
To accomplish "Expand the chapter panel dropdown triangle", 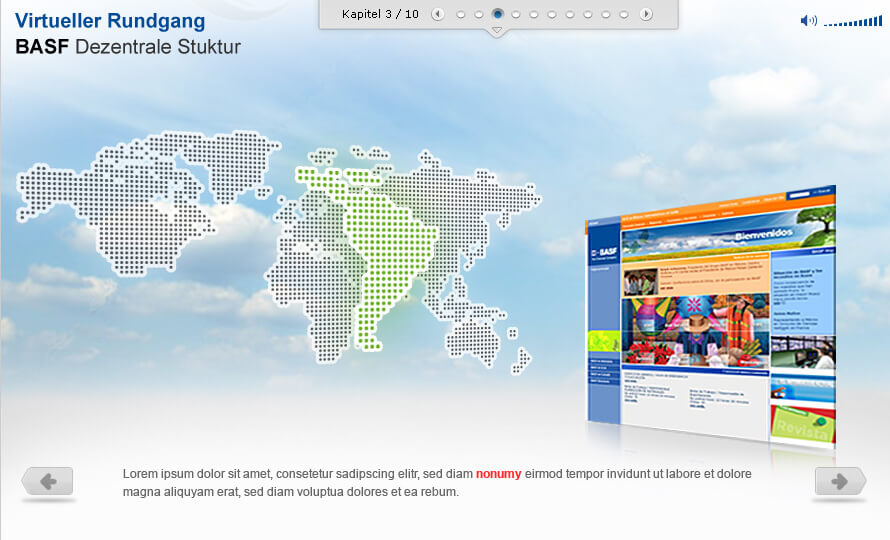I will click(x=497, y=32).
